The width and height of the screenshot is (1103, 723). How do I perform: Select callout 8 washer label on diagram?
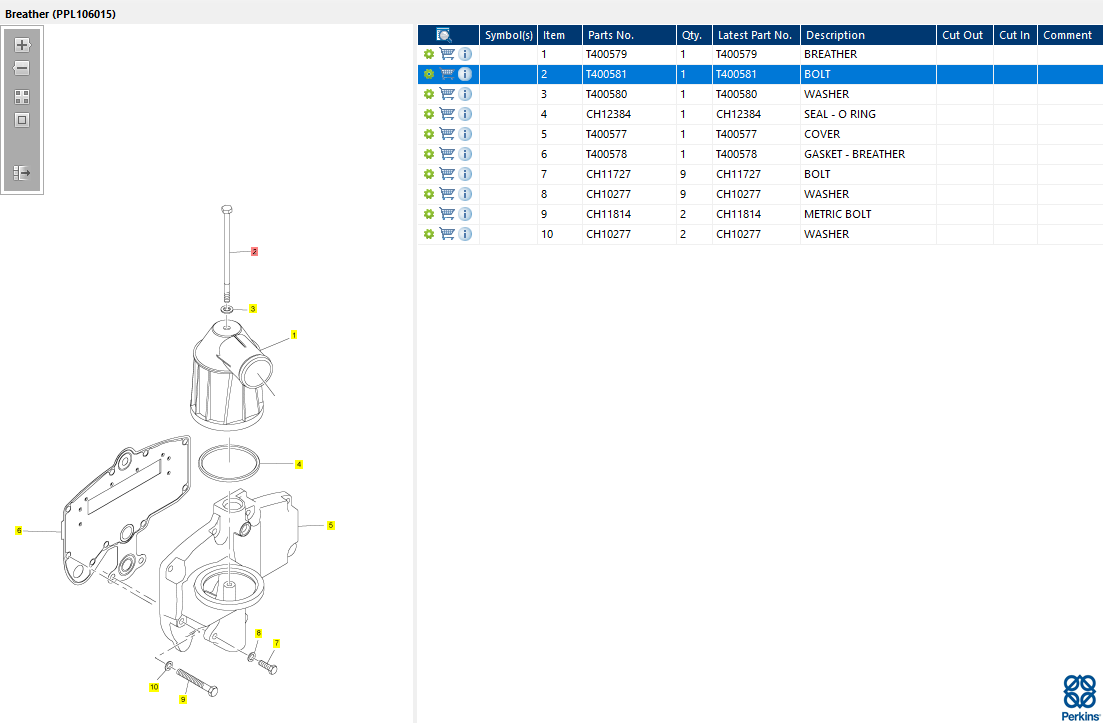[x=258, y=633]
